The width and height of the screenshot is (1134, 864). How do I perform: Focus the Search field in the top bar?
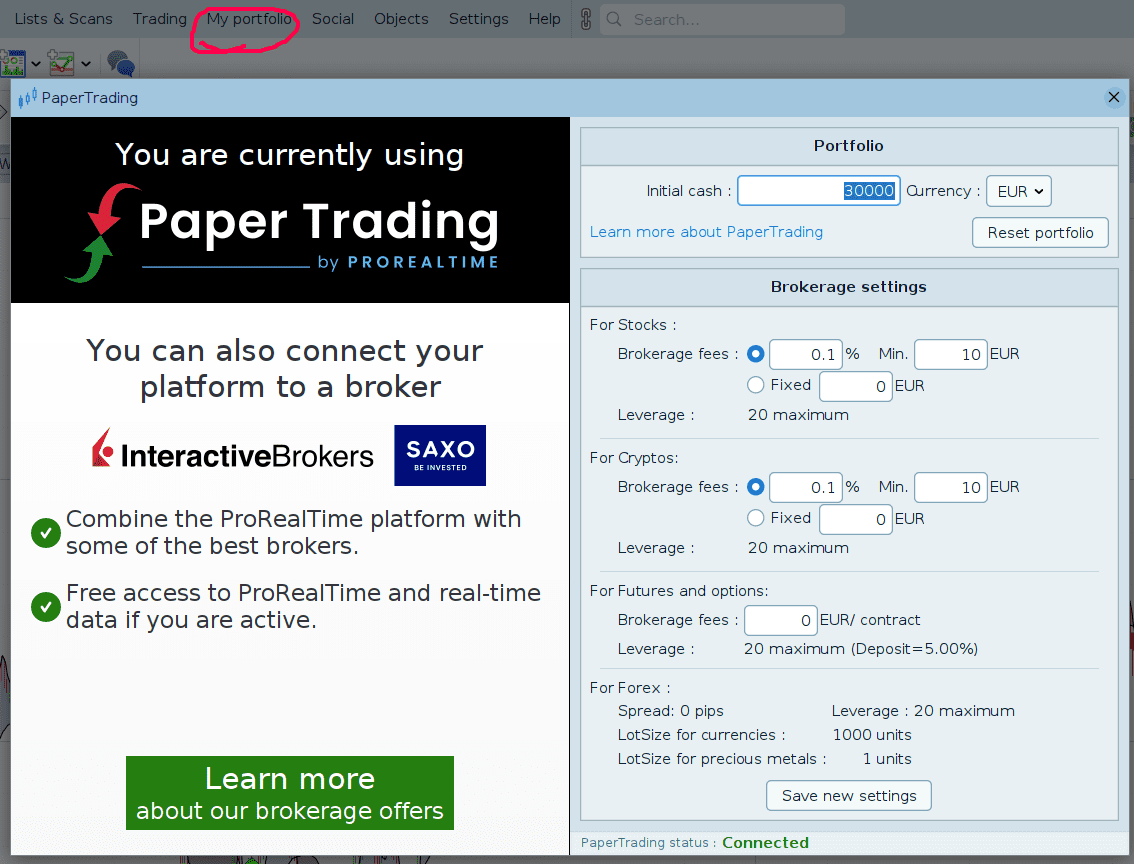pyautogui.click(x=722, y=20)
